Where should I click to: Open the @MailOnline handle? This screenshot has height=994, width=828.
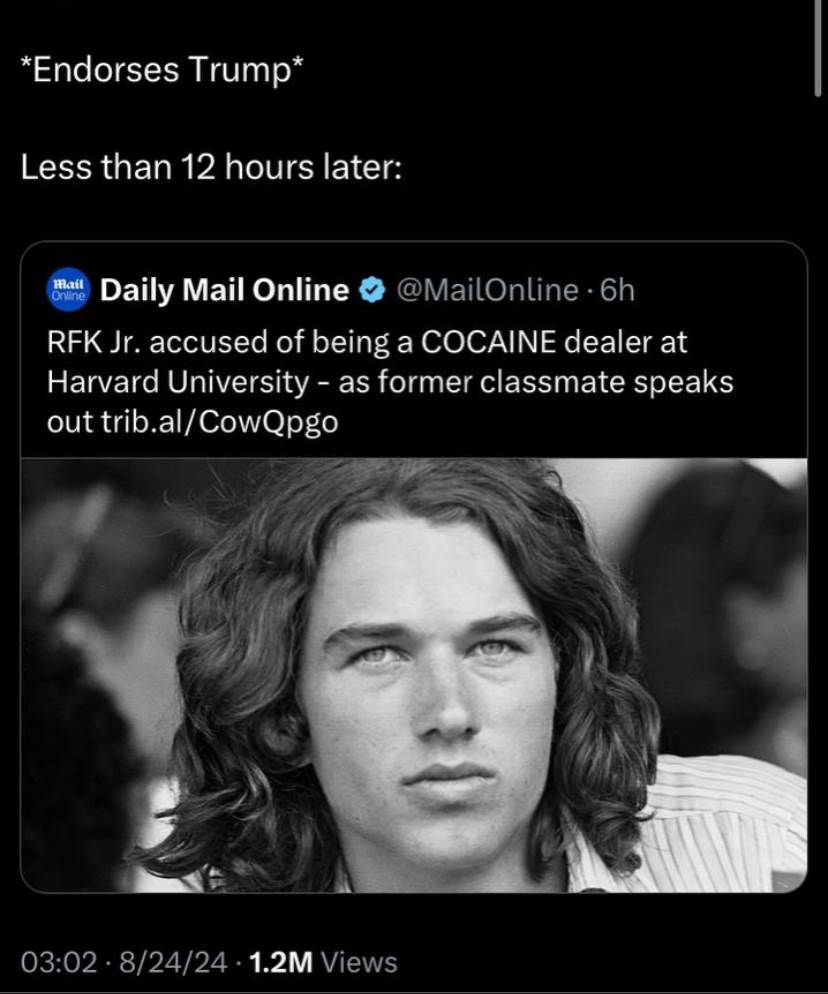coord(488,290)
